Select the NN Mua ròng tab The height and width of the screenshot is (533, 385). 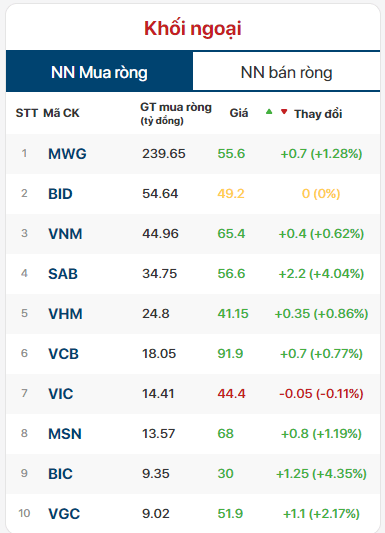point(99,72)
